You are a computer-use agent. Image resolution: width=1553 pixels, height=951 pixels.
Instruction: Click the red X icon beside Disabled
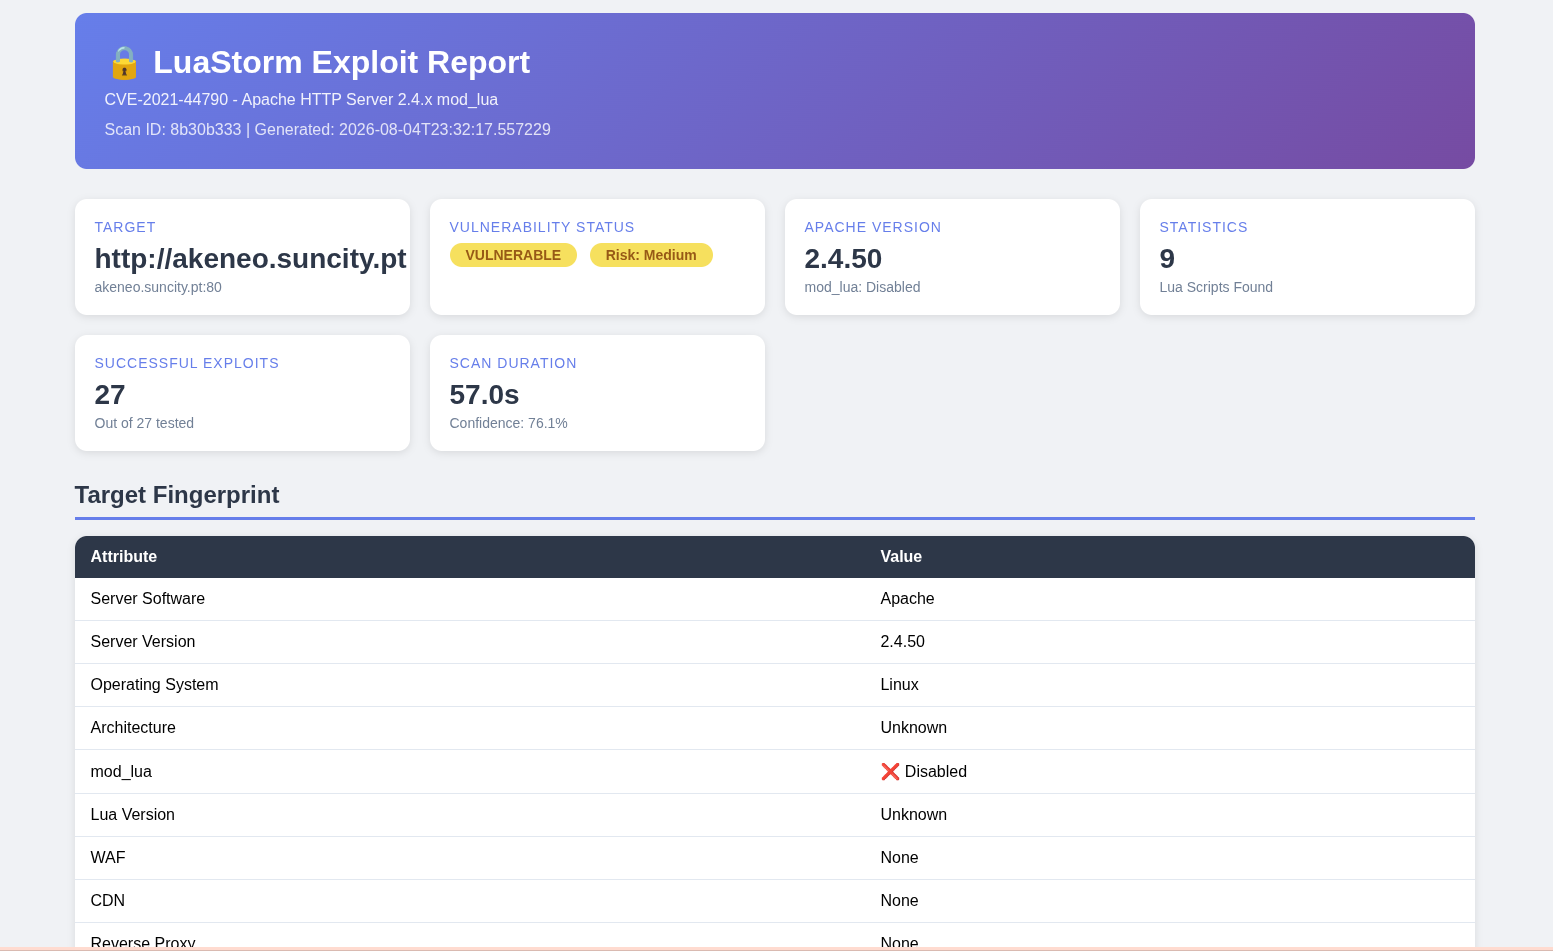click(890, 772)
